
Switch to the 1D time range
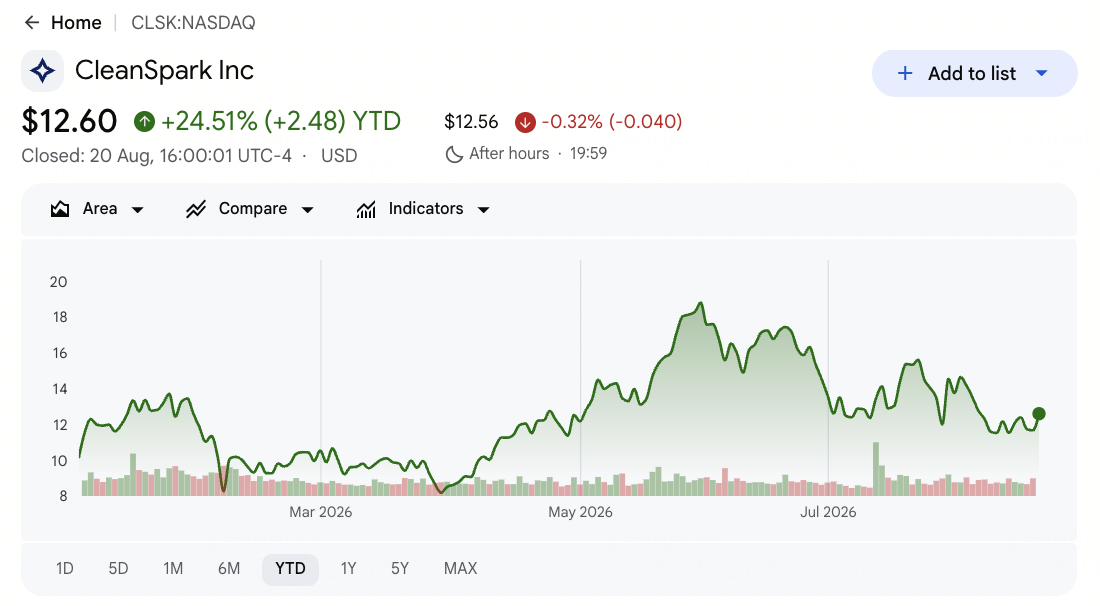[x=65, y=568]
